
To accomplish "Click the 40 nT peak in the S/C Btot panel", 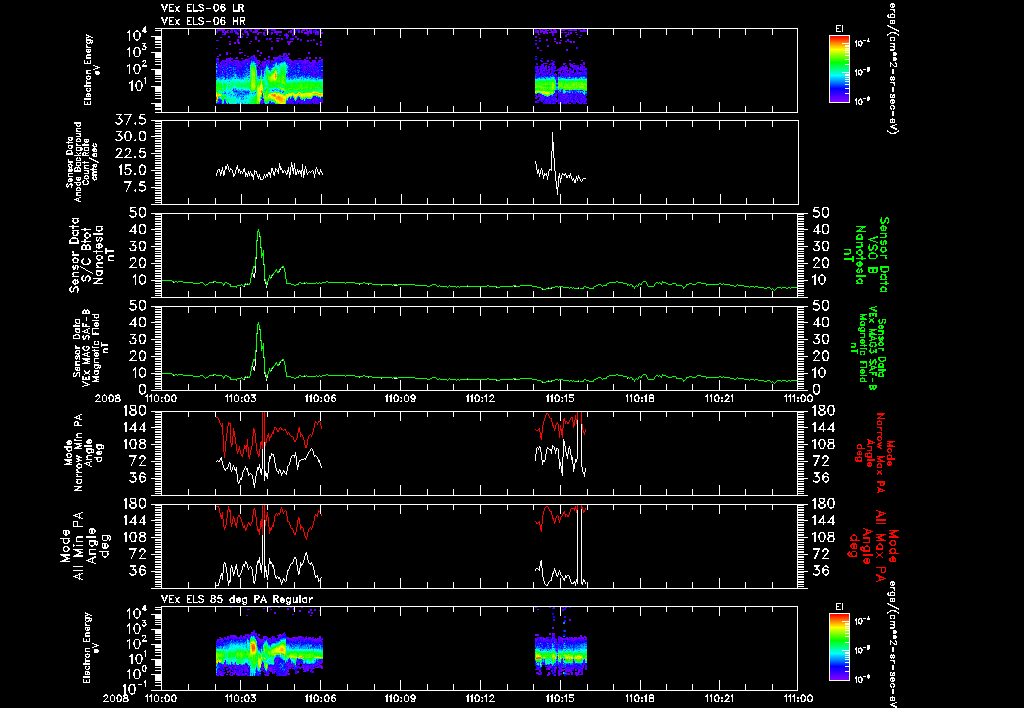I will [259, 231].
